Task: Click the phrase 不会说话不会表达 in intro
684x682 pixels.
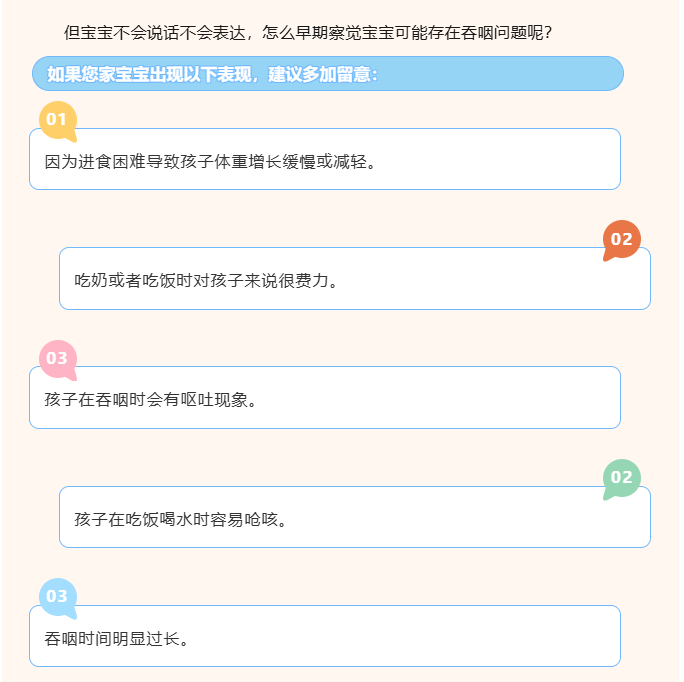Action: point(176,32)
